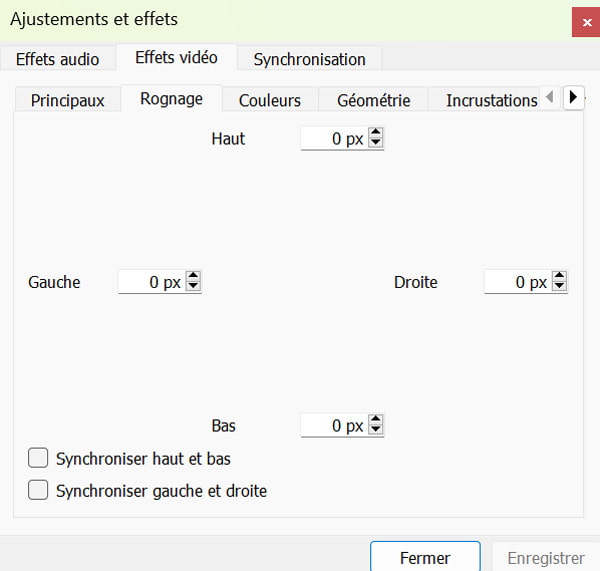Viewport: 600px width, 571px height.
Task: Select the Couleurs sub-tab
Action: pyautogui.click(x=270, y=100)
